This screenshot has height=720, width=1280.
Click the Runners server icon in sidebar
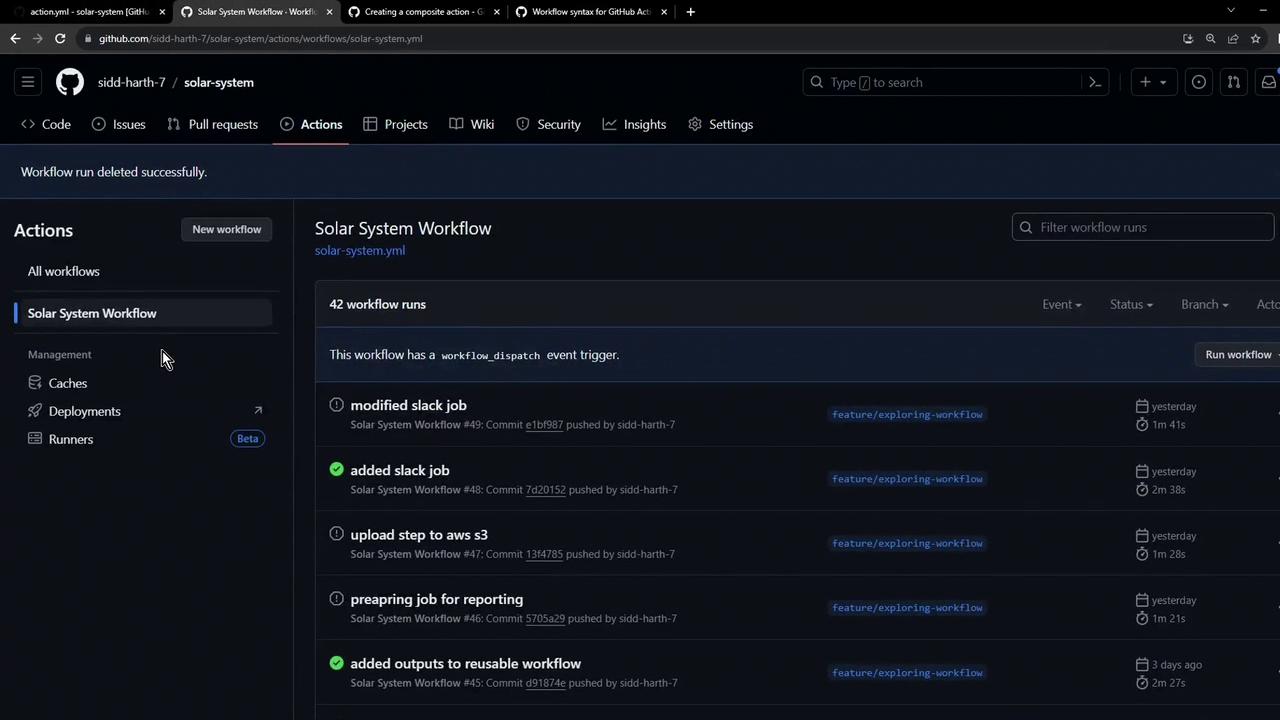[x=35, y=439]
